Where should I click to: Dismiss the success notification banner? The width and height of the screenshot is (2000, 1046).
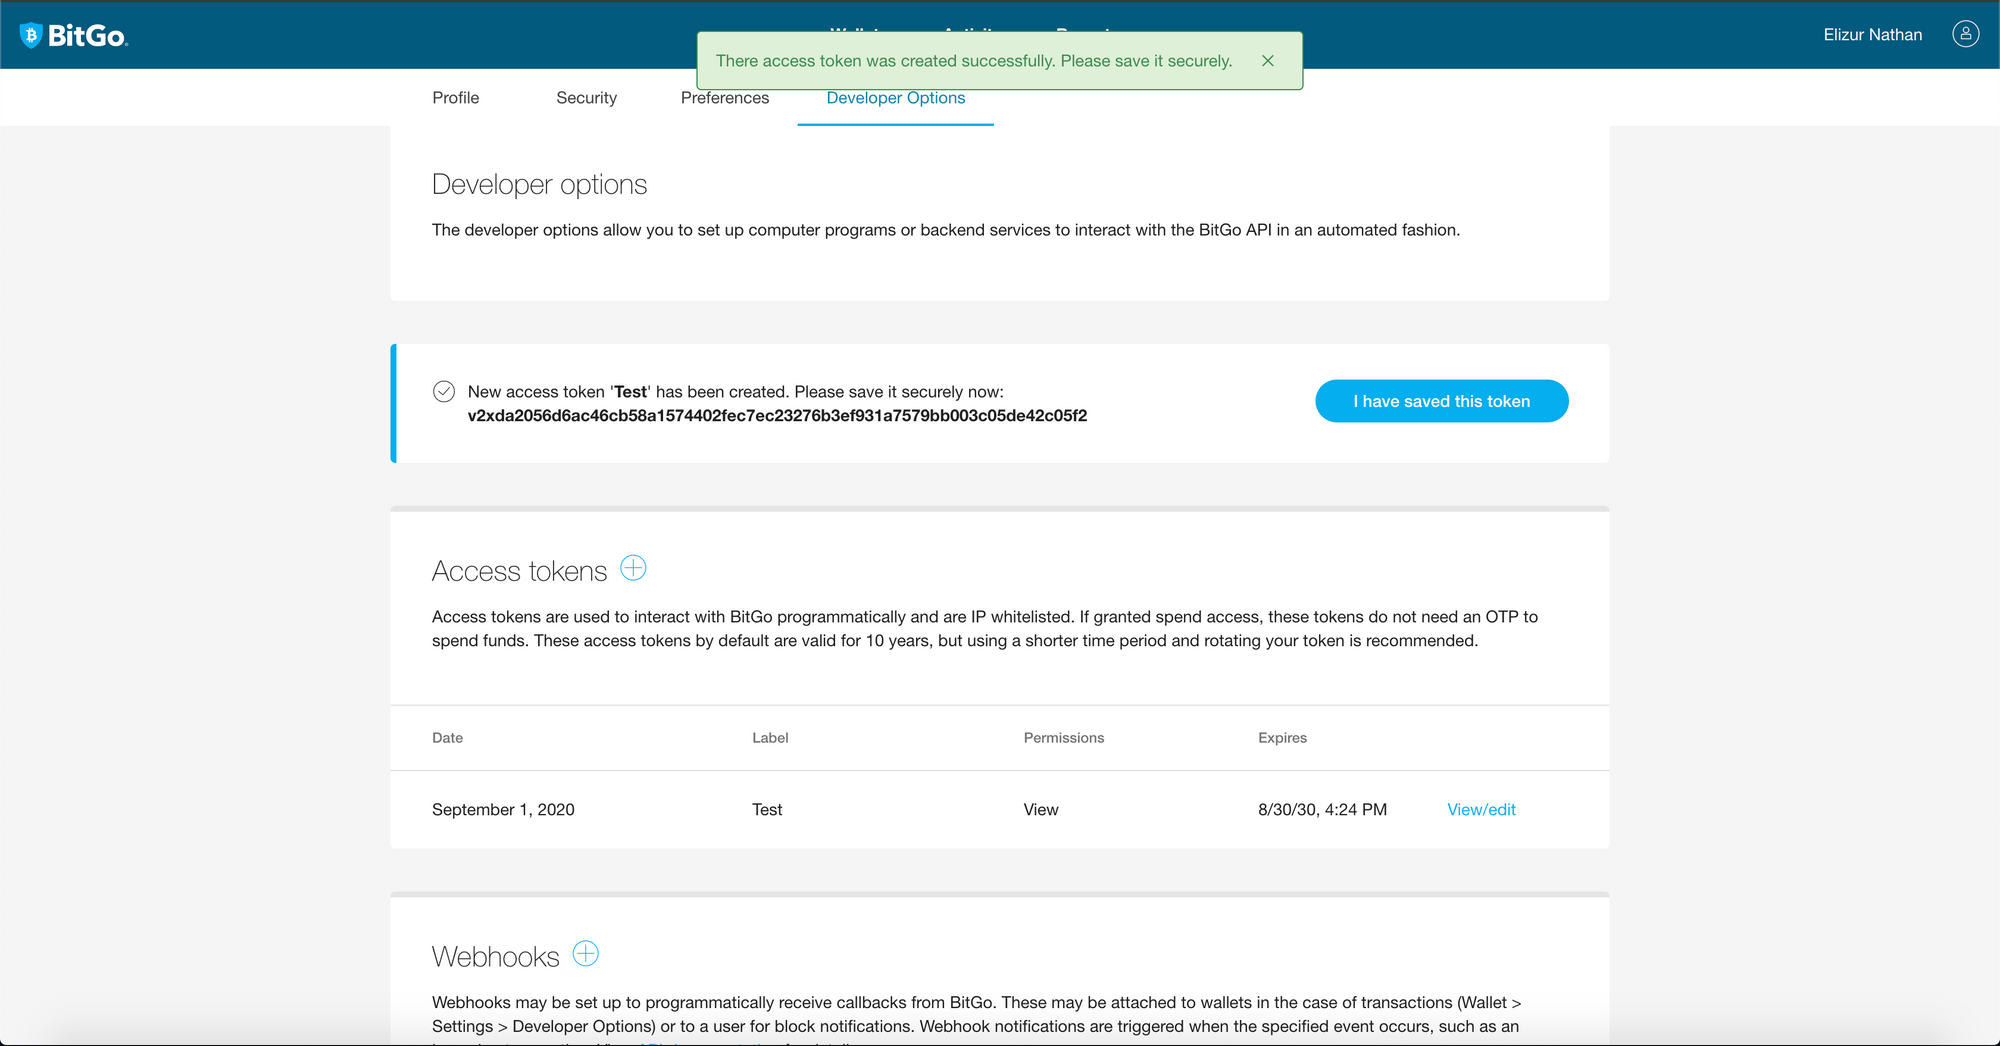pyautogui.click(x=1267, y=61)
